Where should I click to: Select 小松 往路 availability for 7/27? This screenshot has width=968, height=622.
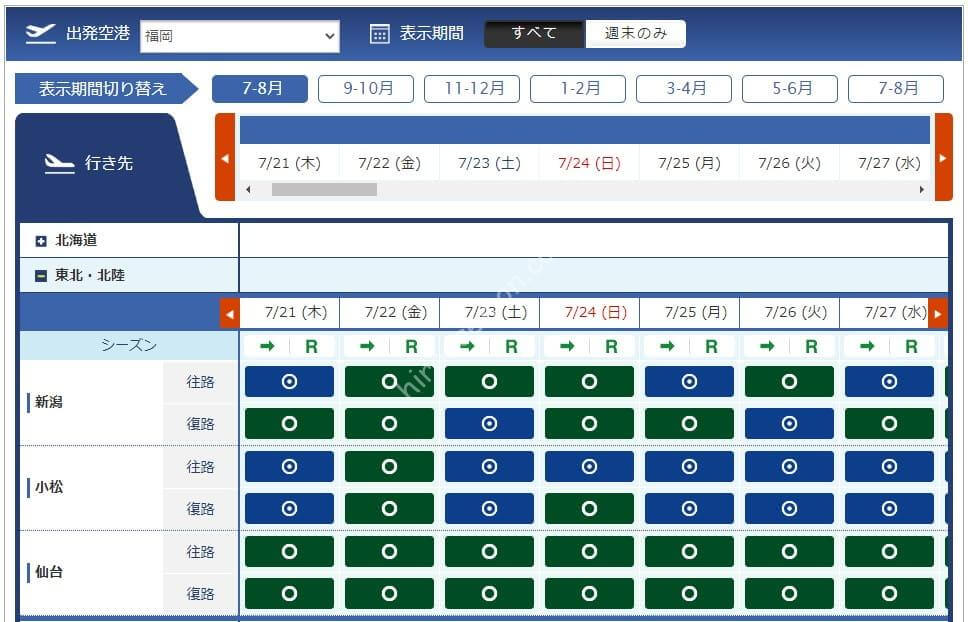coord(889,466)
